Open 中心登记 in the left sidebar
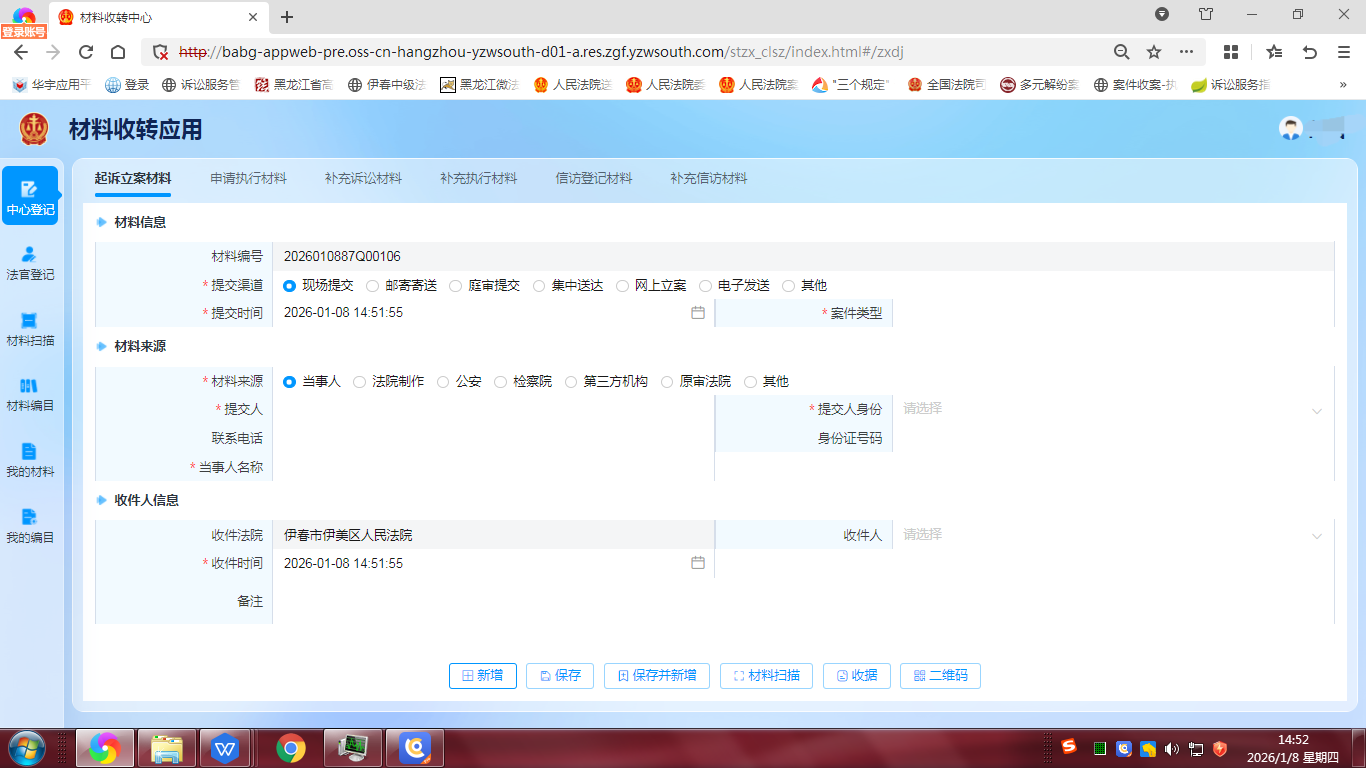 30,197
